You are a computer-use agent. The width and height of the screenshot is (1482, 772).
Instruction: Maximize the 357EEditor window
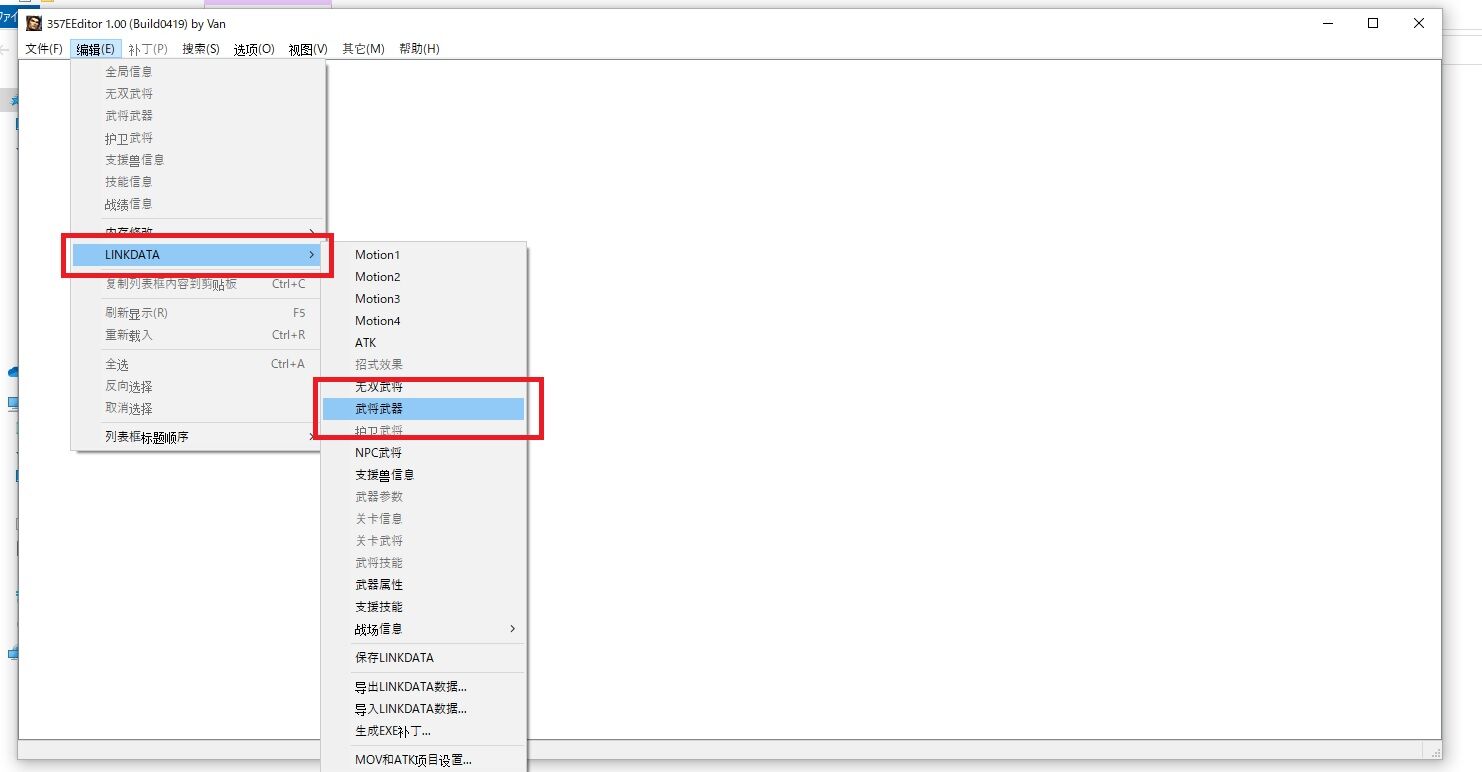click(1373, 23)
